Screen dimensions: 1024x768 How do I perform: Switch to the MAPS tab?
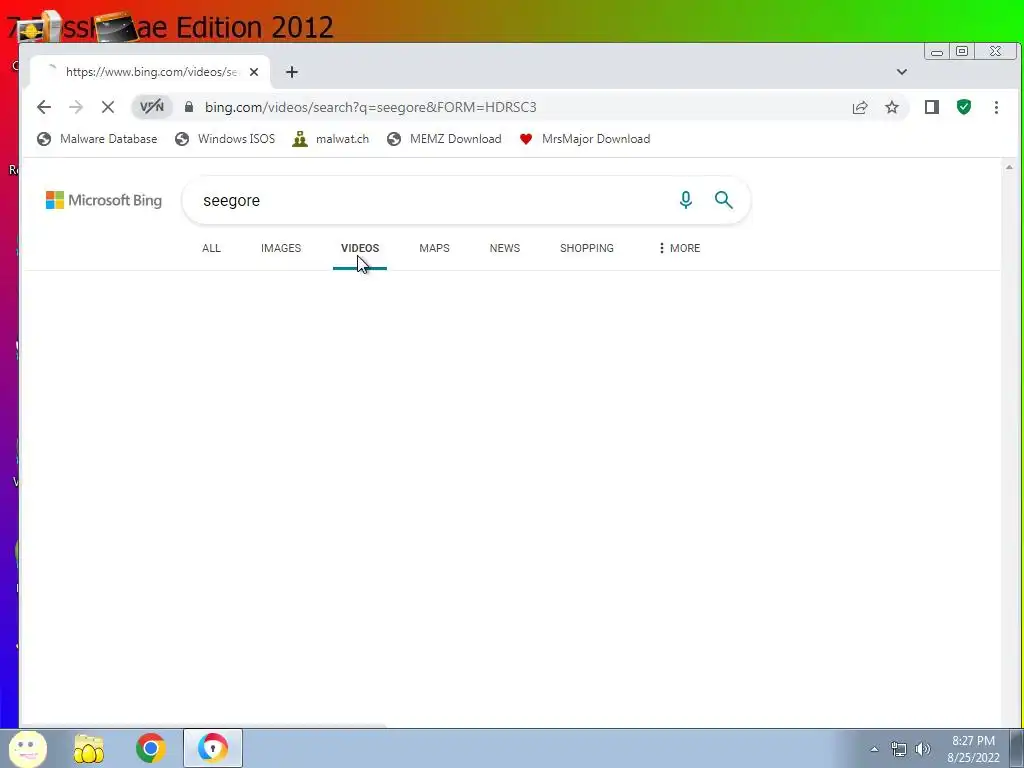coord(434,248)
